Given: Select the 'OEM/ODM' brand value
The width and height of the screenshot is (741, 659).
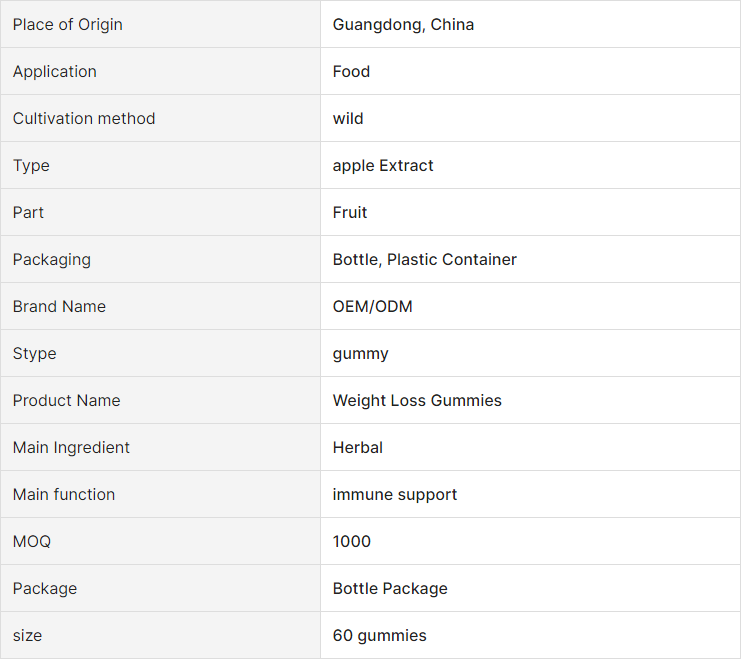Looking at the screenshot, I should (x=372, y=306).
